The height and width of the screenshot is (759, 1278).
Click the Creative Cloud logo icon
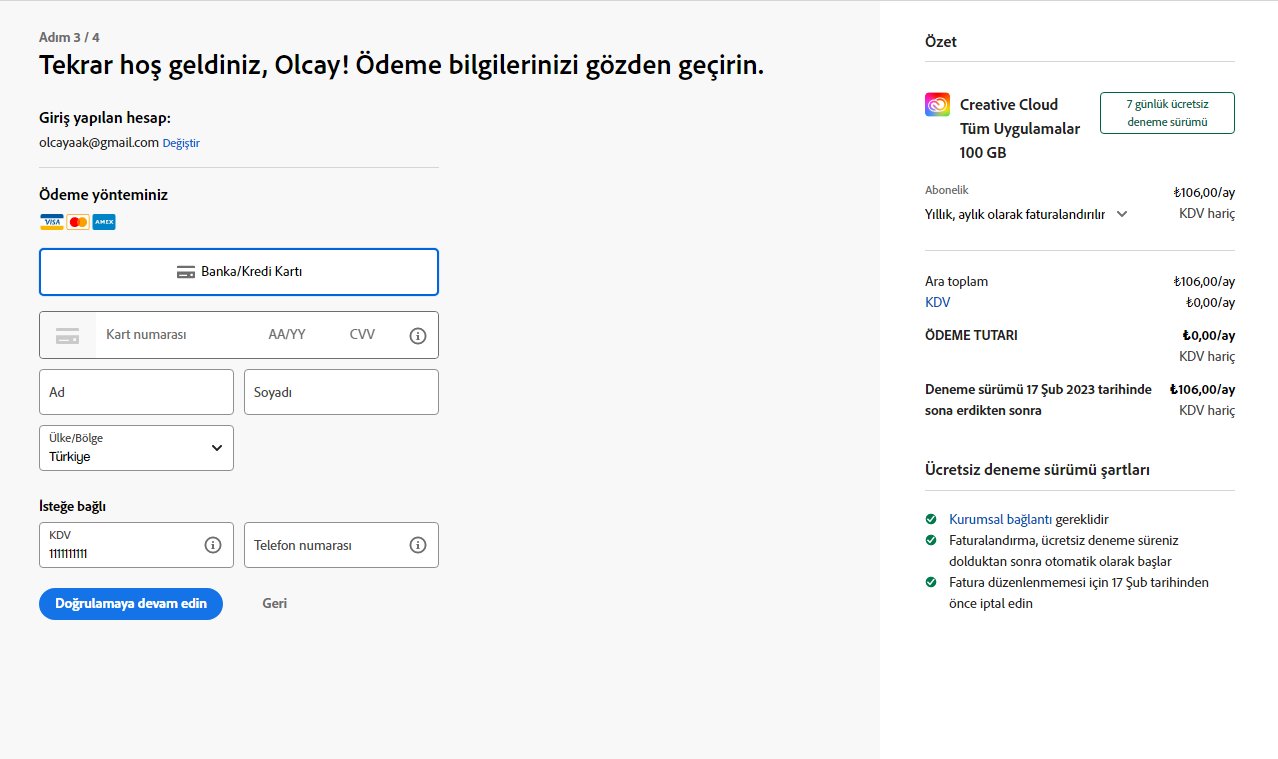[937, 105]
